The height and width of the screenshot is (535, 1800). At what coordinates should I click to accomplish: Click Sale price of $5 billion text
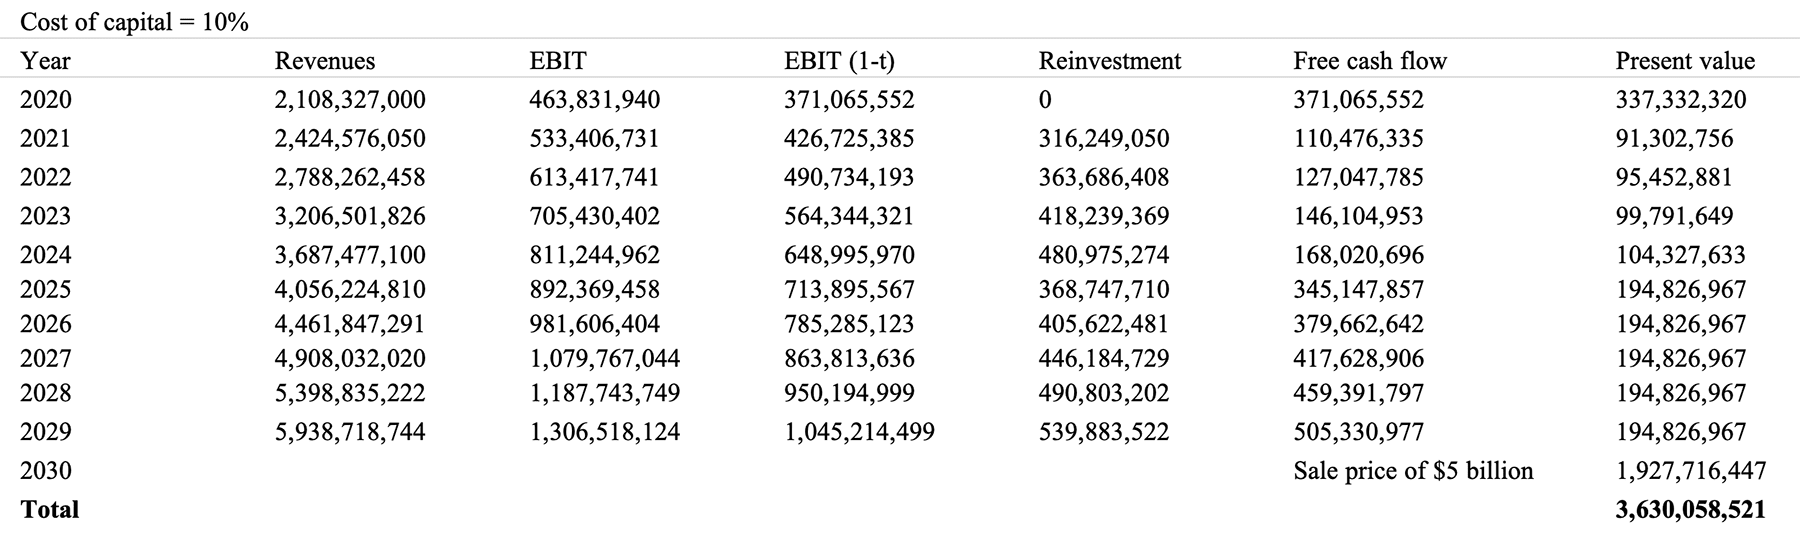(1413, 471)
